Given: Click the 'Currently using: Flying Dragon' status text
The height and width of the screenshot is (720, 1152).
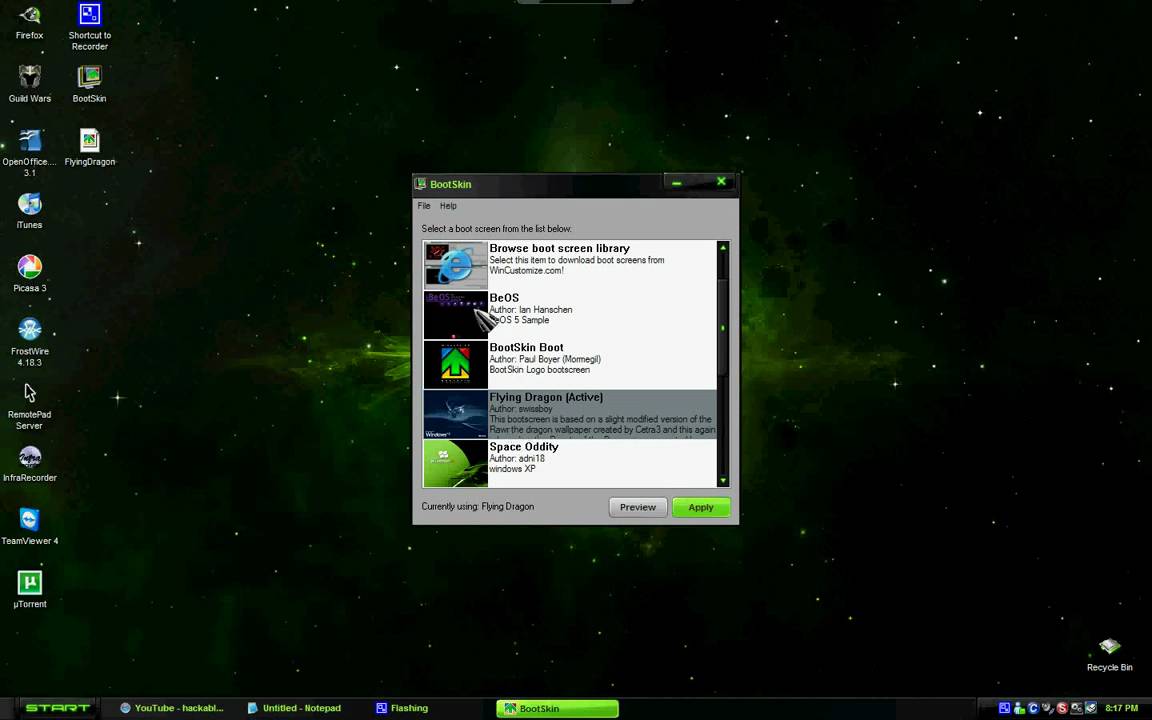Looking at the screenshot, I should 478,506.
